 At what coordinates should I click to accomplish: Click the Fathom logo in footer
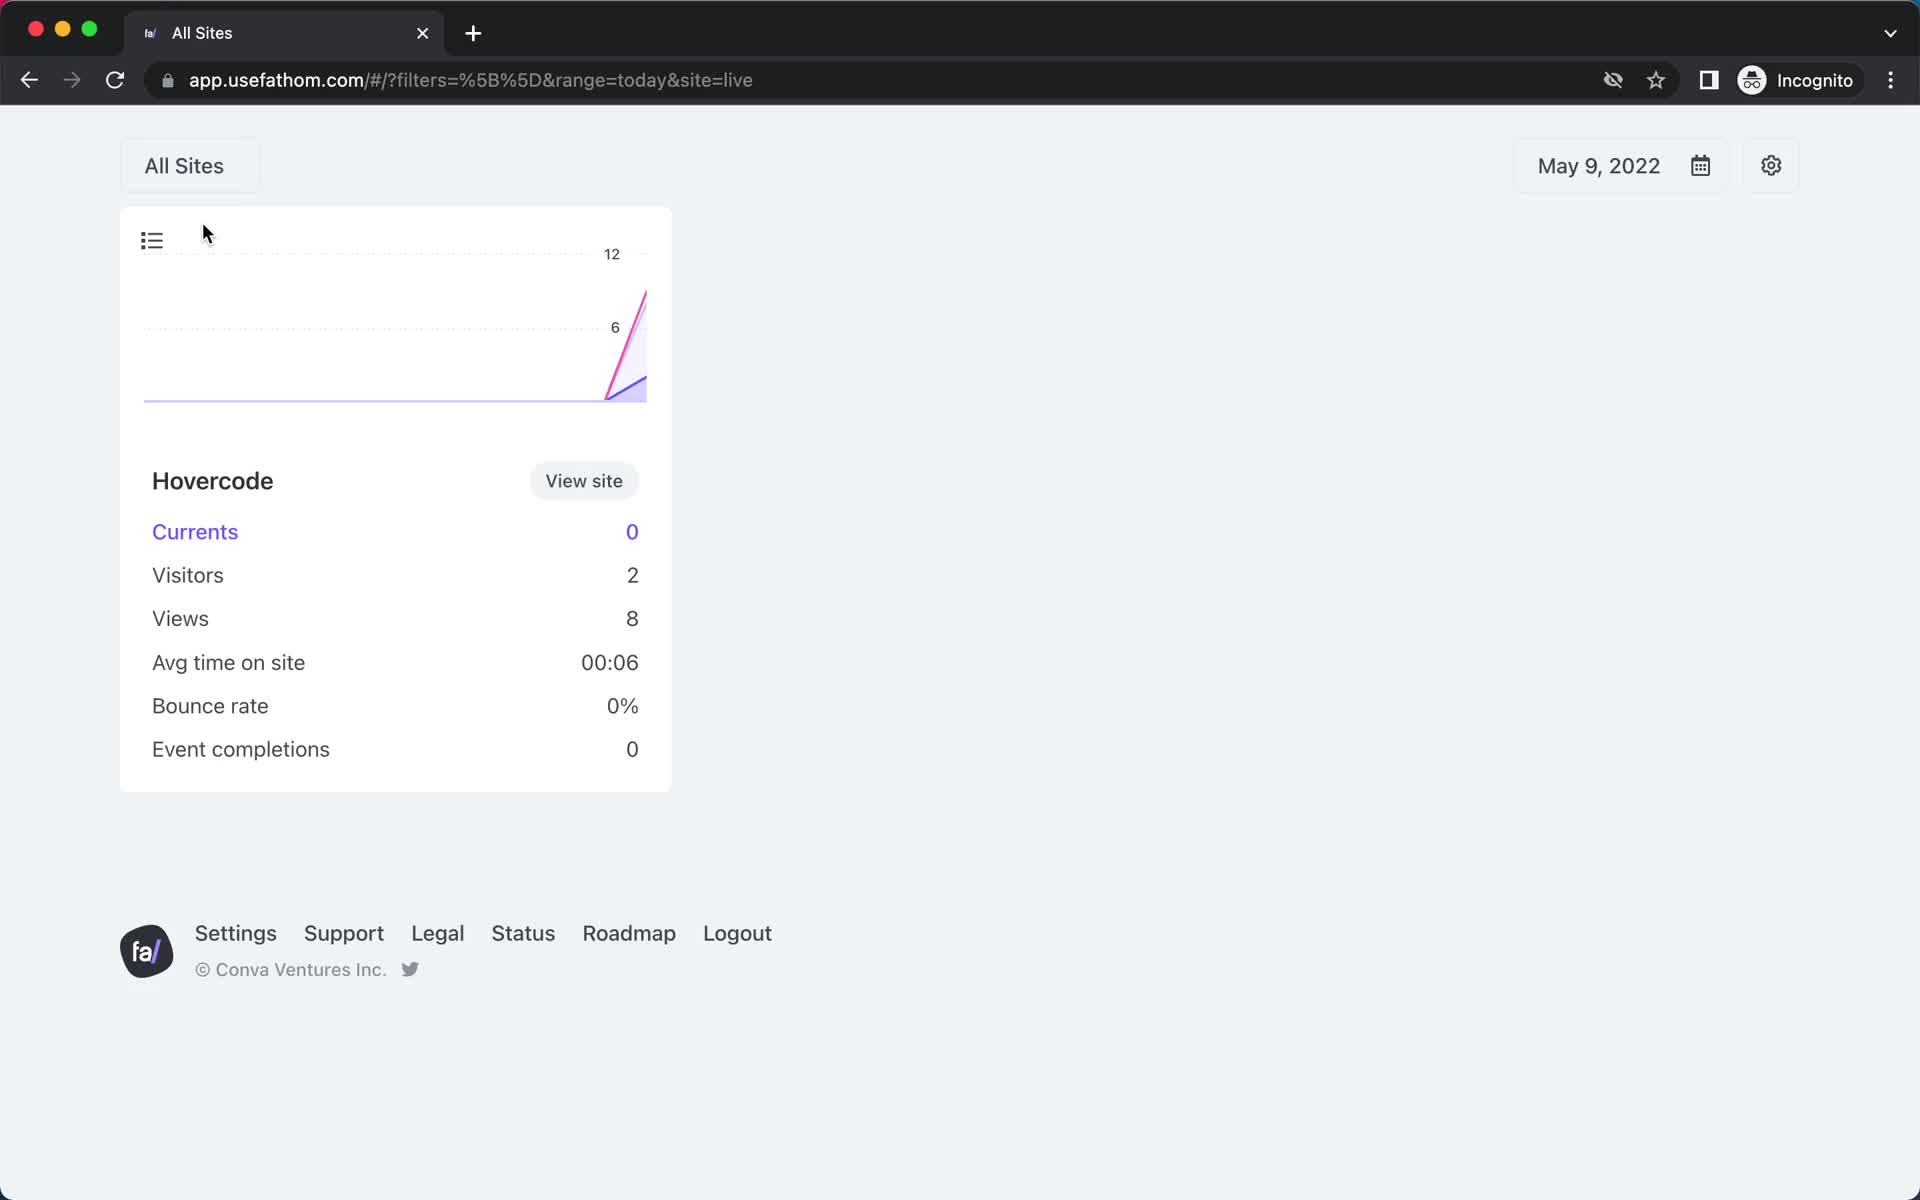tap(146, 951)
